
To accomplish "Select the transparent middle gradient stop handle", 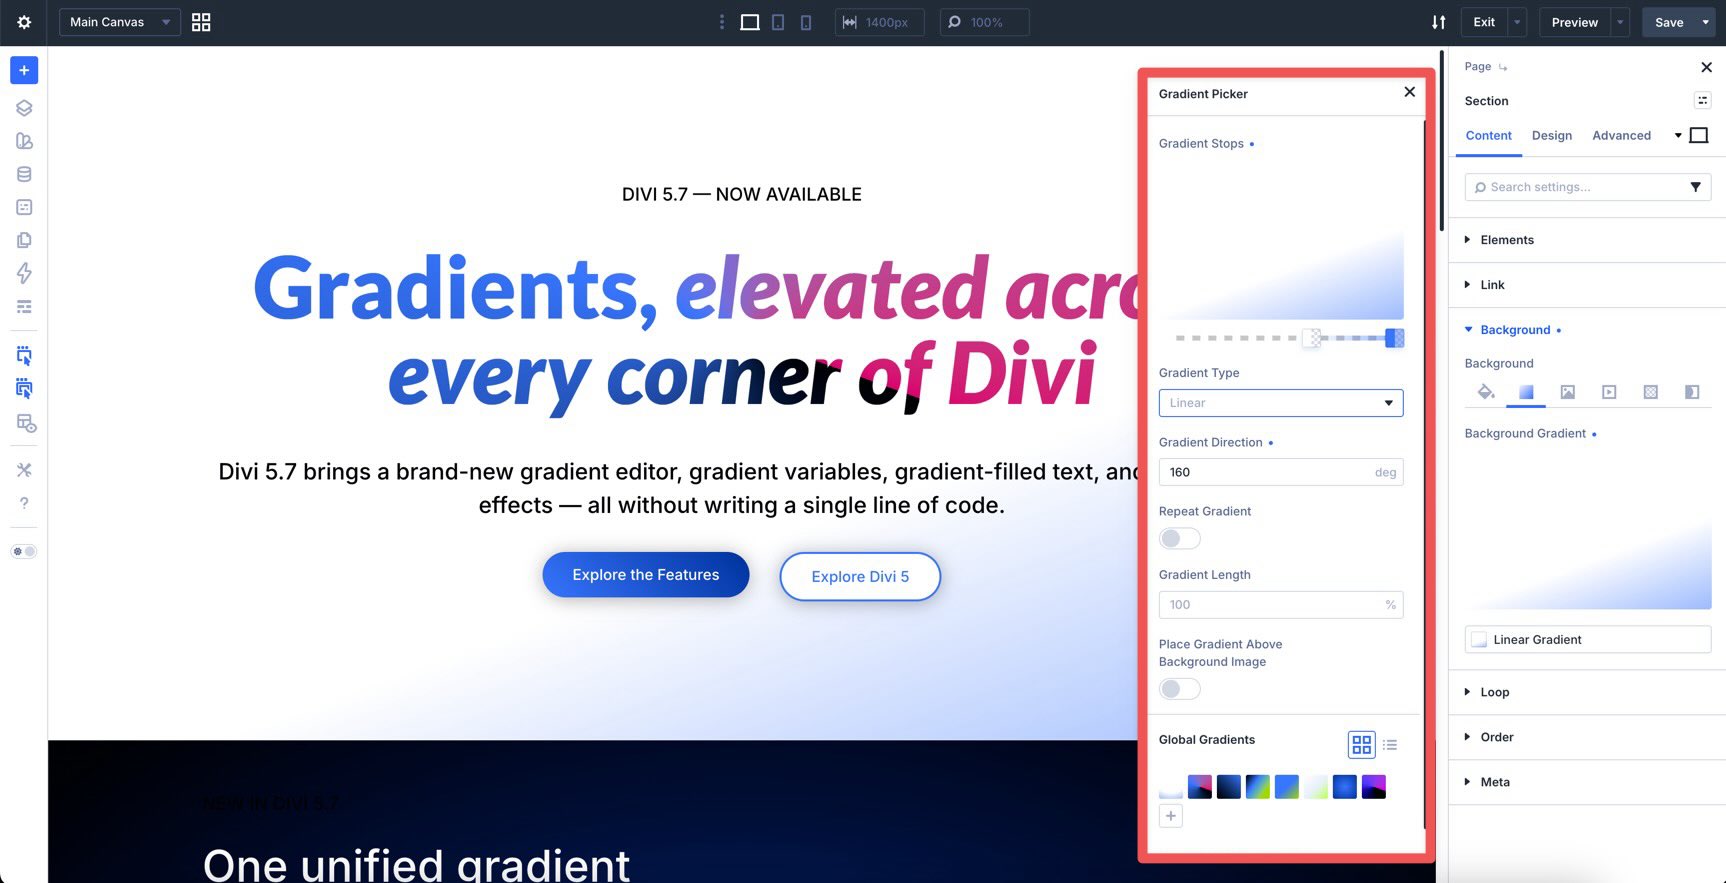I will (x=1311, y=338).
